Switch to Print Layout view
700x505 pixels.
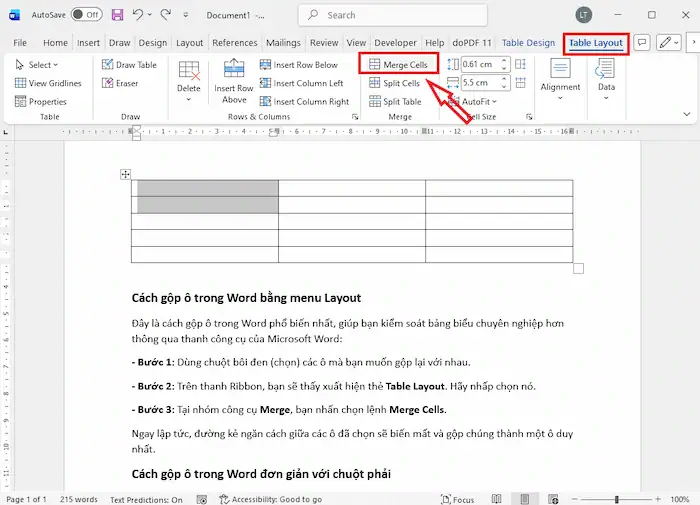[525, 499]
